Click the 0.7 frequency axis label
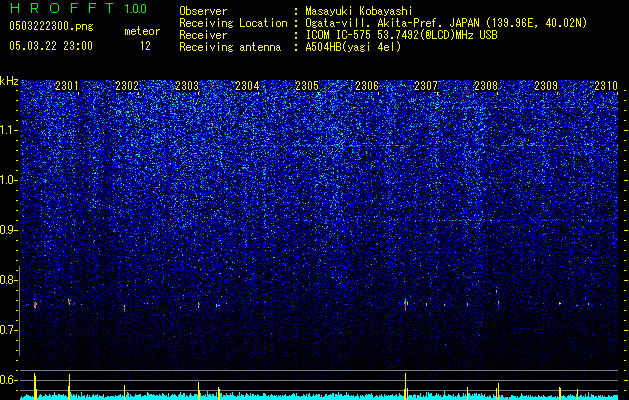Image resolution: width=629 pixels, height=400 pixels. pos(8,330)
